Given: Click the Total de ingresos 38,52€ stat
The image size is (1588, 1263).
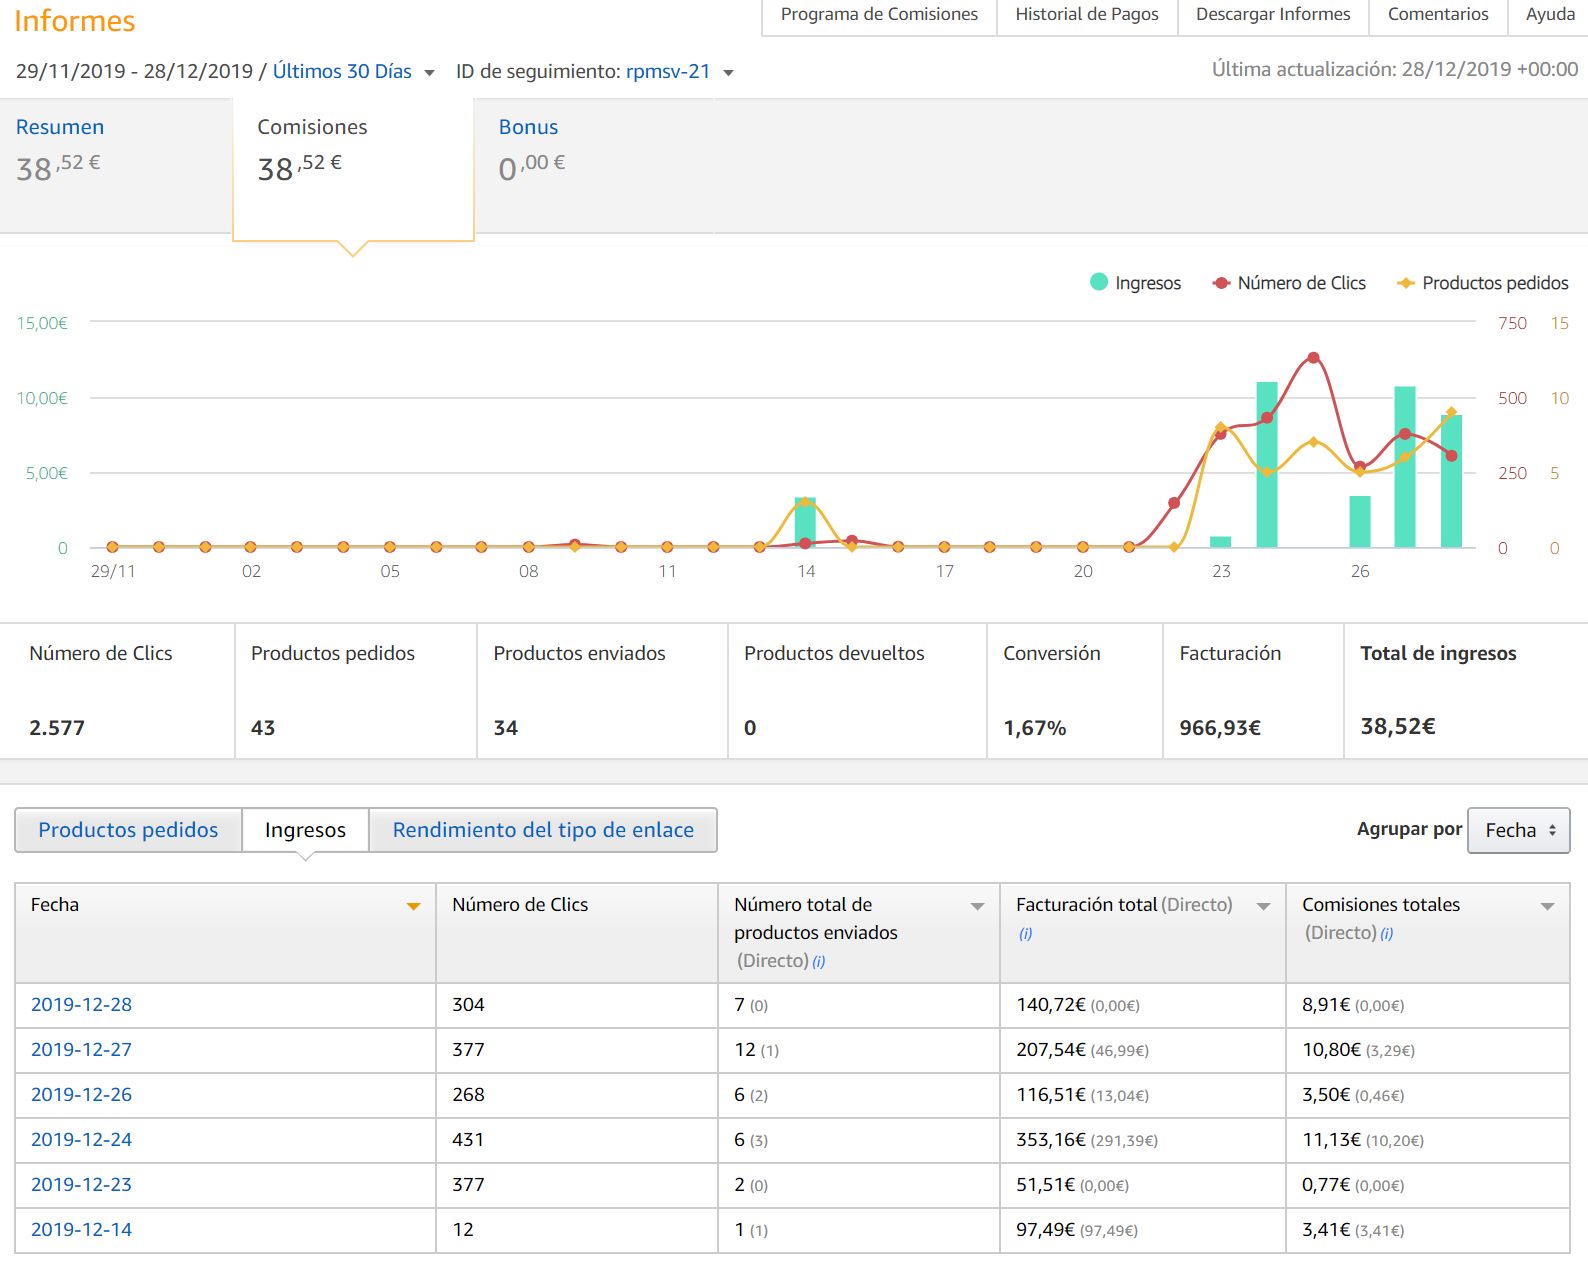Looking at the screenshot, I should pyautogui.click(x=1466, y=691).
